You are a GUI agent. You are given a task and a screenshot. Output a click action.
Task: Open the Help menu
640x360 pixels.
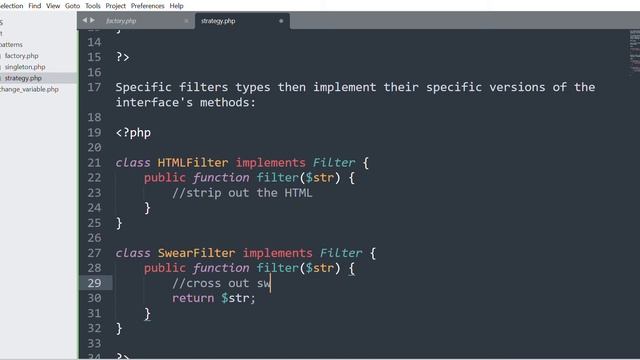click(x=176, y=6)
